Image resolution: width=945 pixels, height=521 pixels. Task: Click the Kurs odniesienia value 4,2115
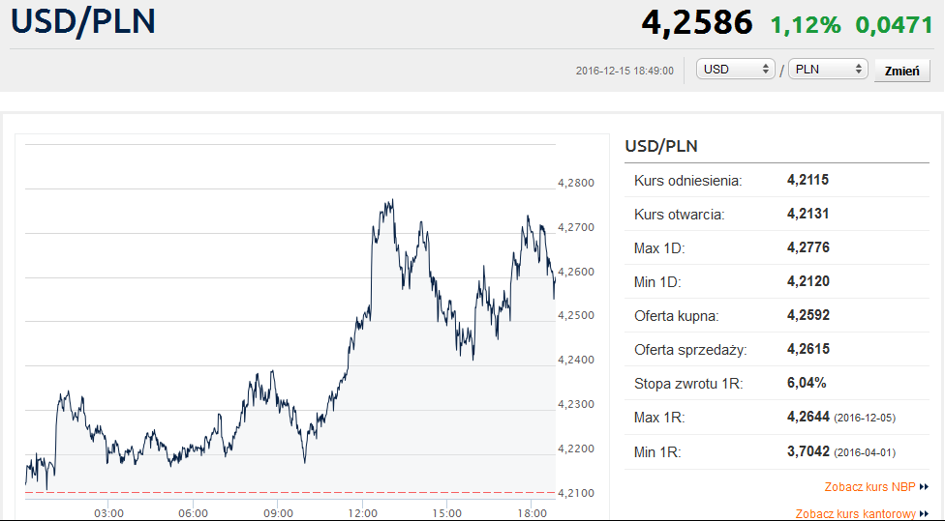click(x=808, y=180)
